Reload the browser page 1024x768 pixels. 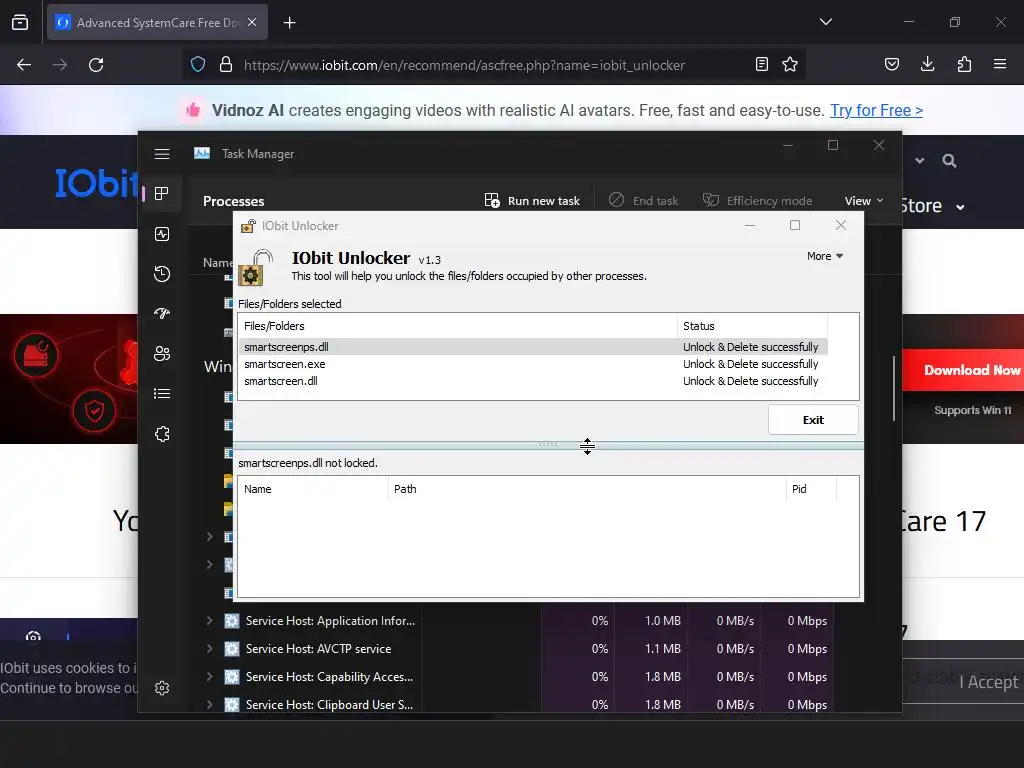click(x=96, y=65)
